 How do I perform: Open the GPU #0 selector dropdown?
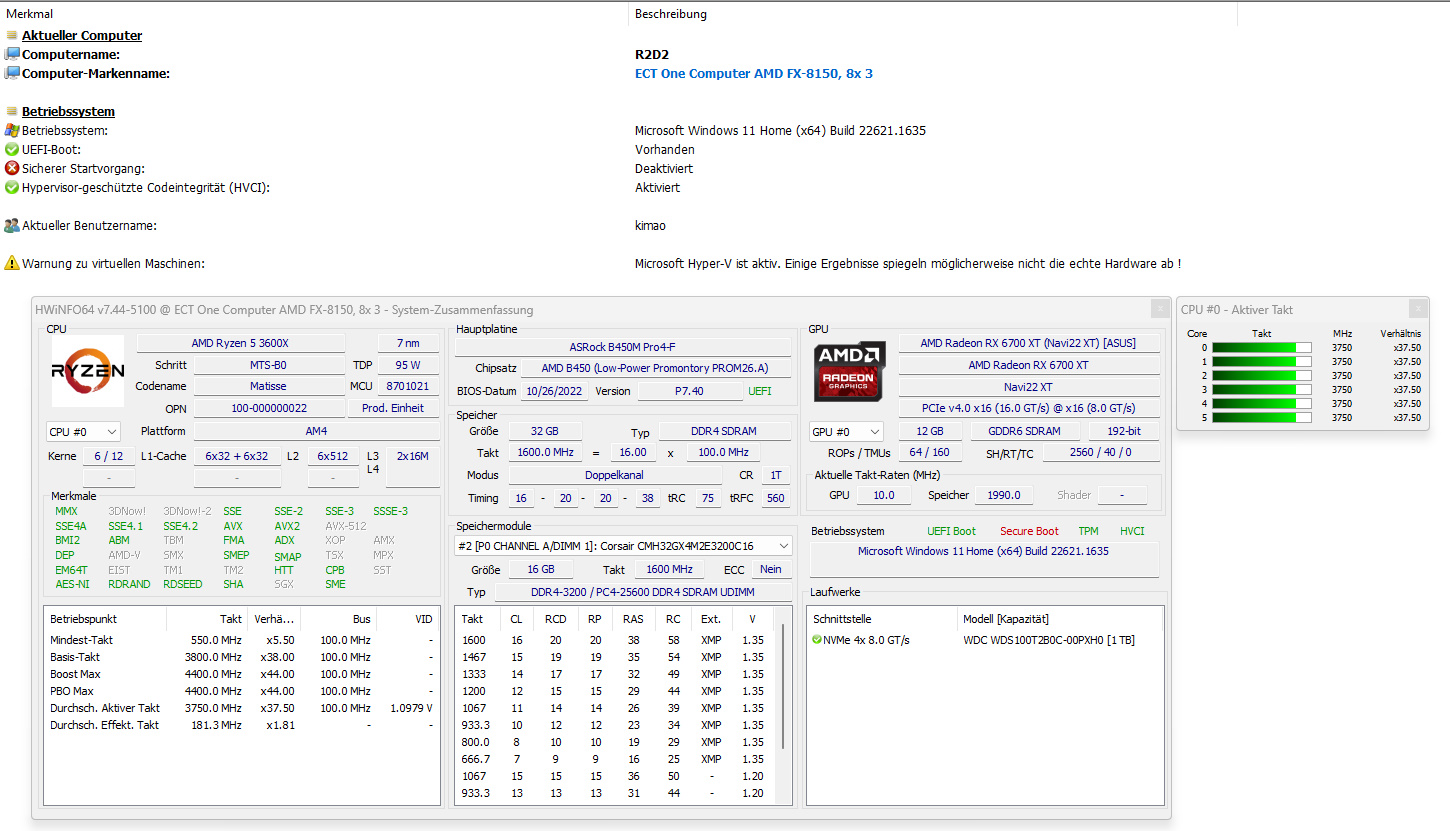(847, 431)
